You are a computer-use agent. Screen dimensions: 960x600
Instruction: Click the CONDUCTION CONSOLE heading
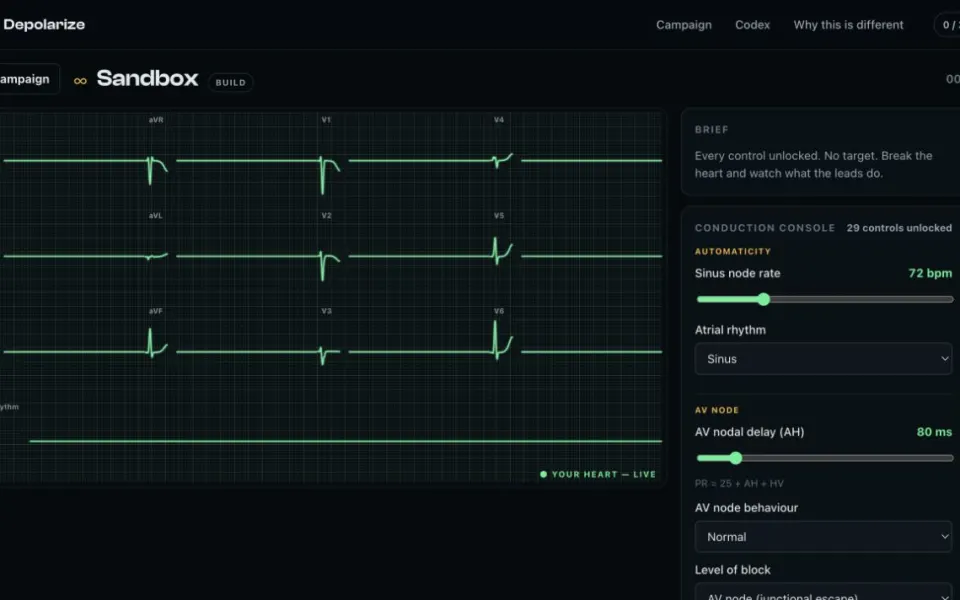(765, 228)
